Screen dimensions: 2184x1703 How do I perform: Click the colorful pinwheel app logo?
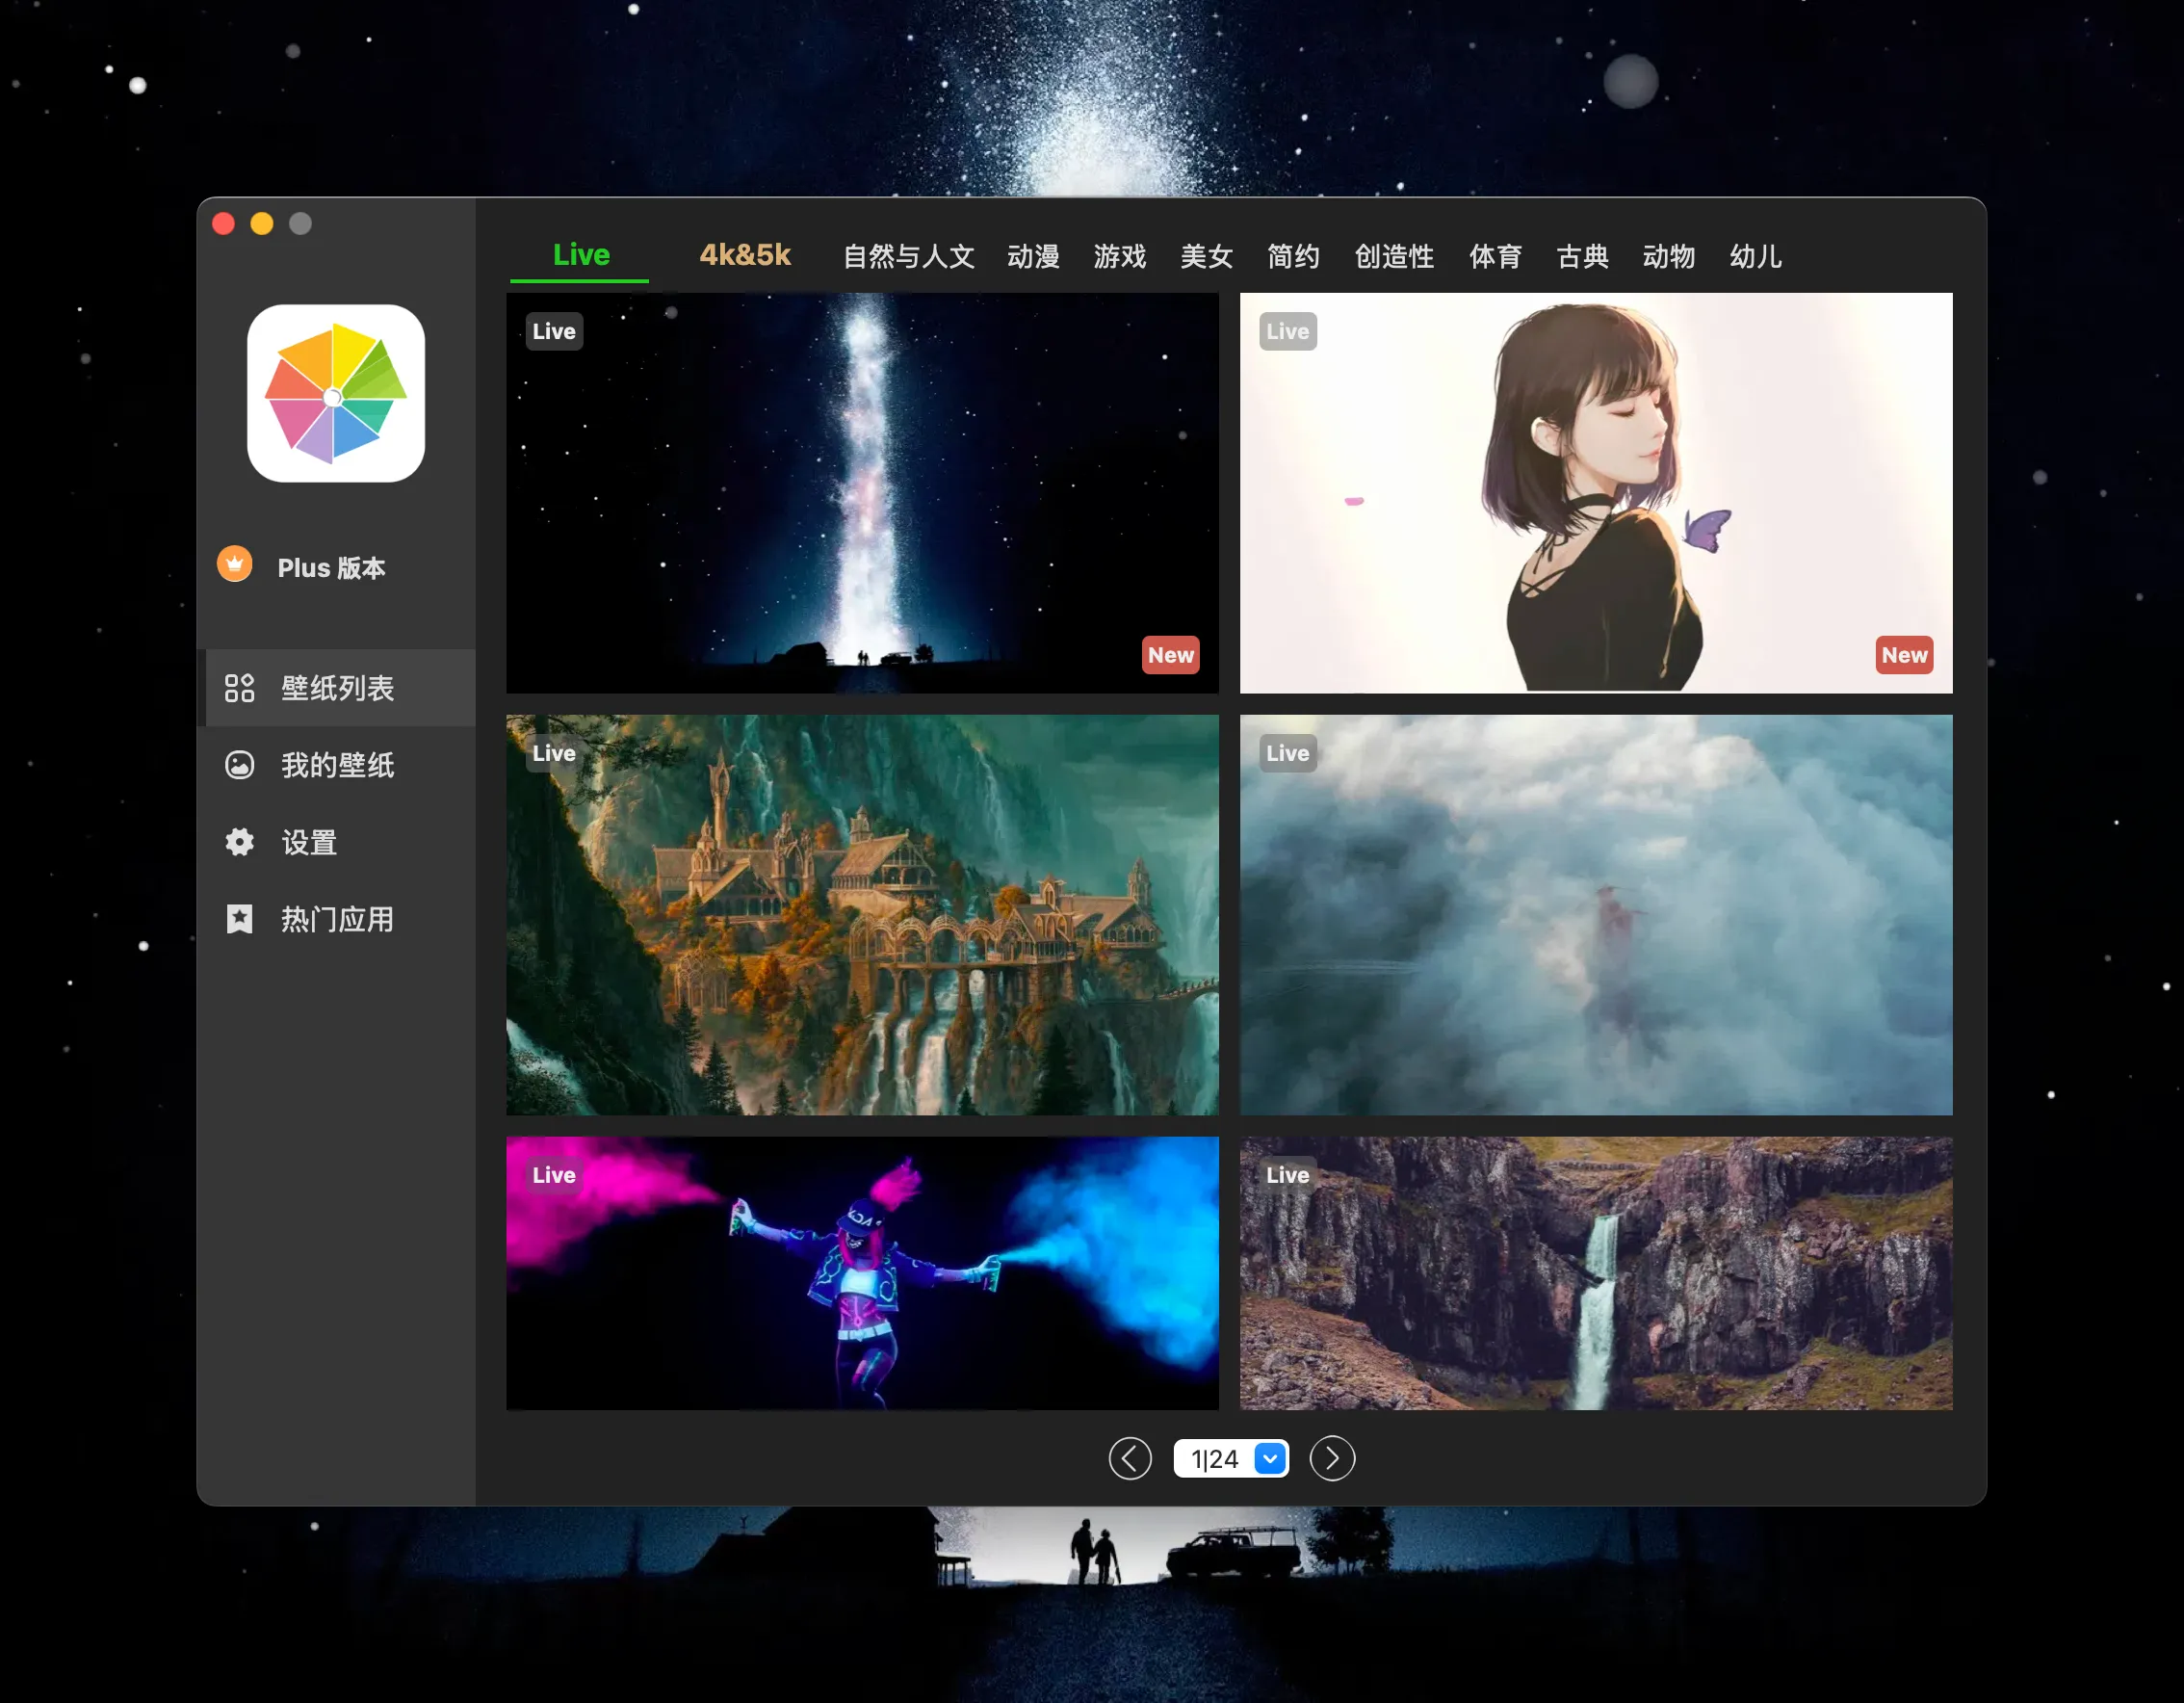[x=335, y=393]
